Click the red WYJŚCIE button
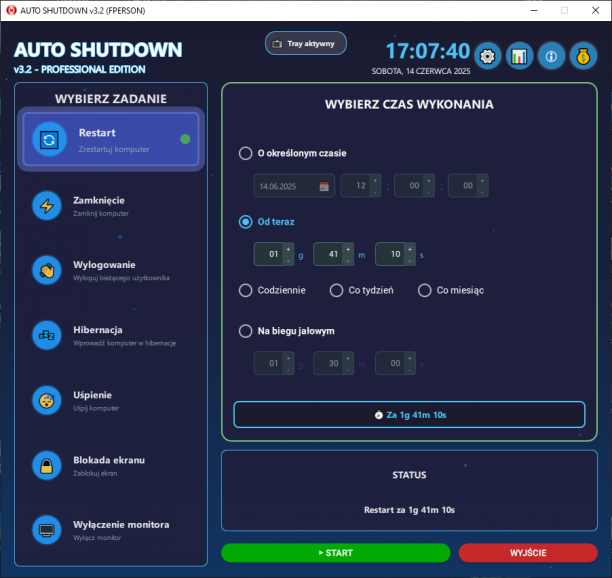612x578 pixels. click(x=528, y=553)
